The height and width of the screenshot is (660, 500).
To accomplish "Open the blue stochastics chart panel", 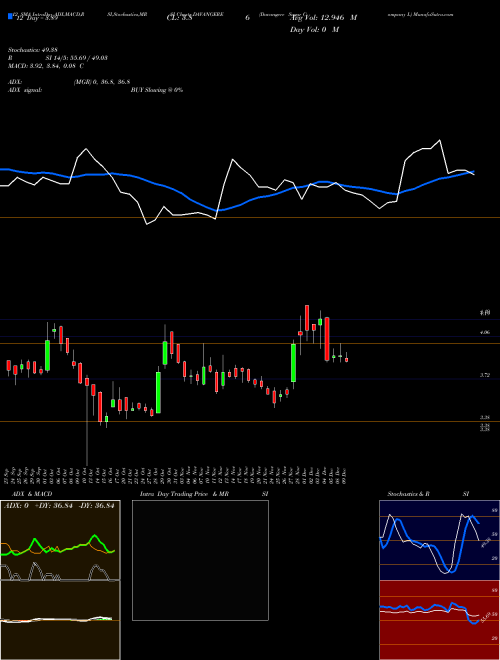I will point(439,540).
